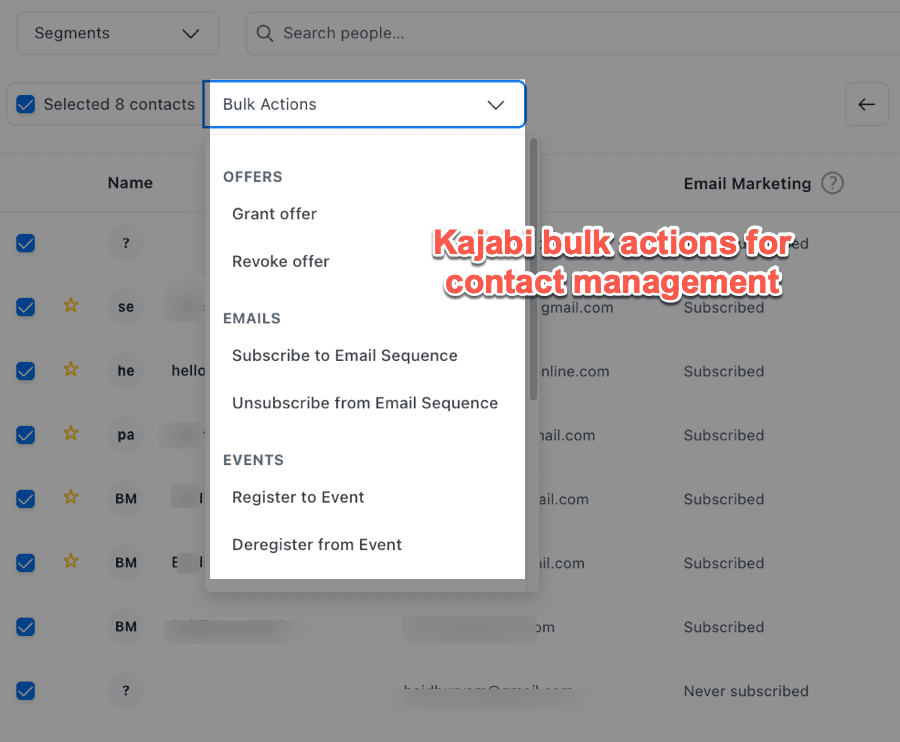Choose 'Revoke offer' from Bulk Actions

pos(281,262)
